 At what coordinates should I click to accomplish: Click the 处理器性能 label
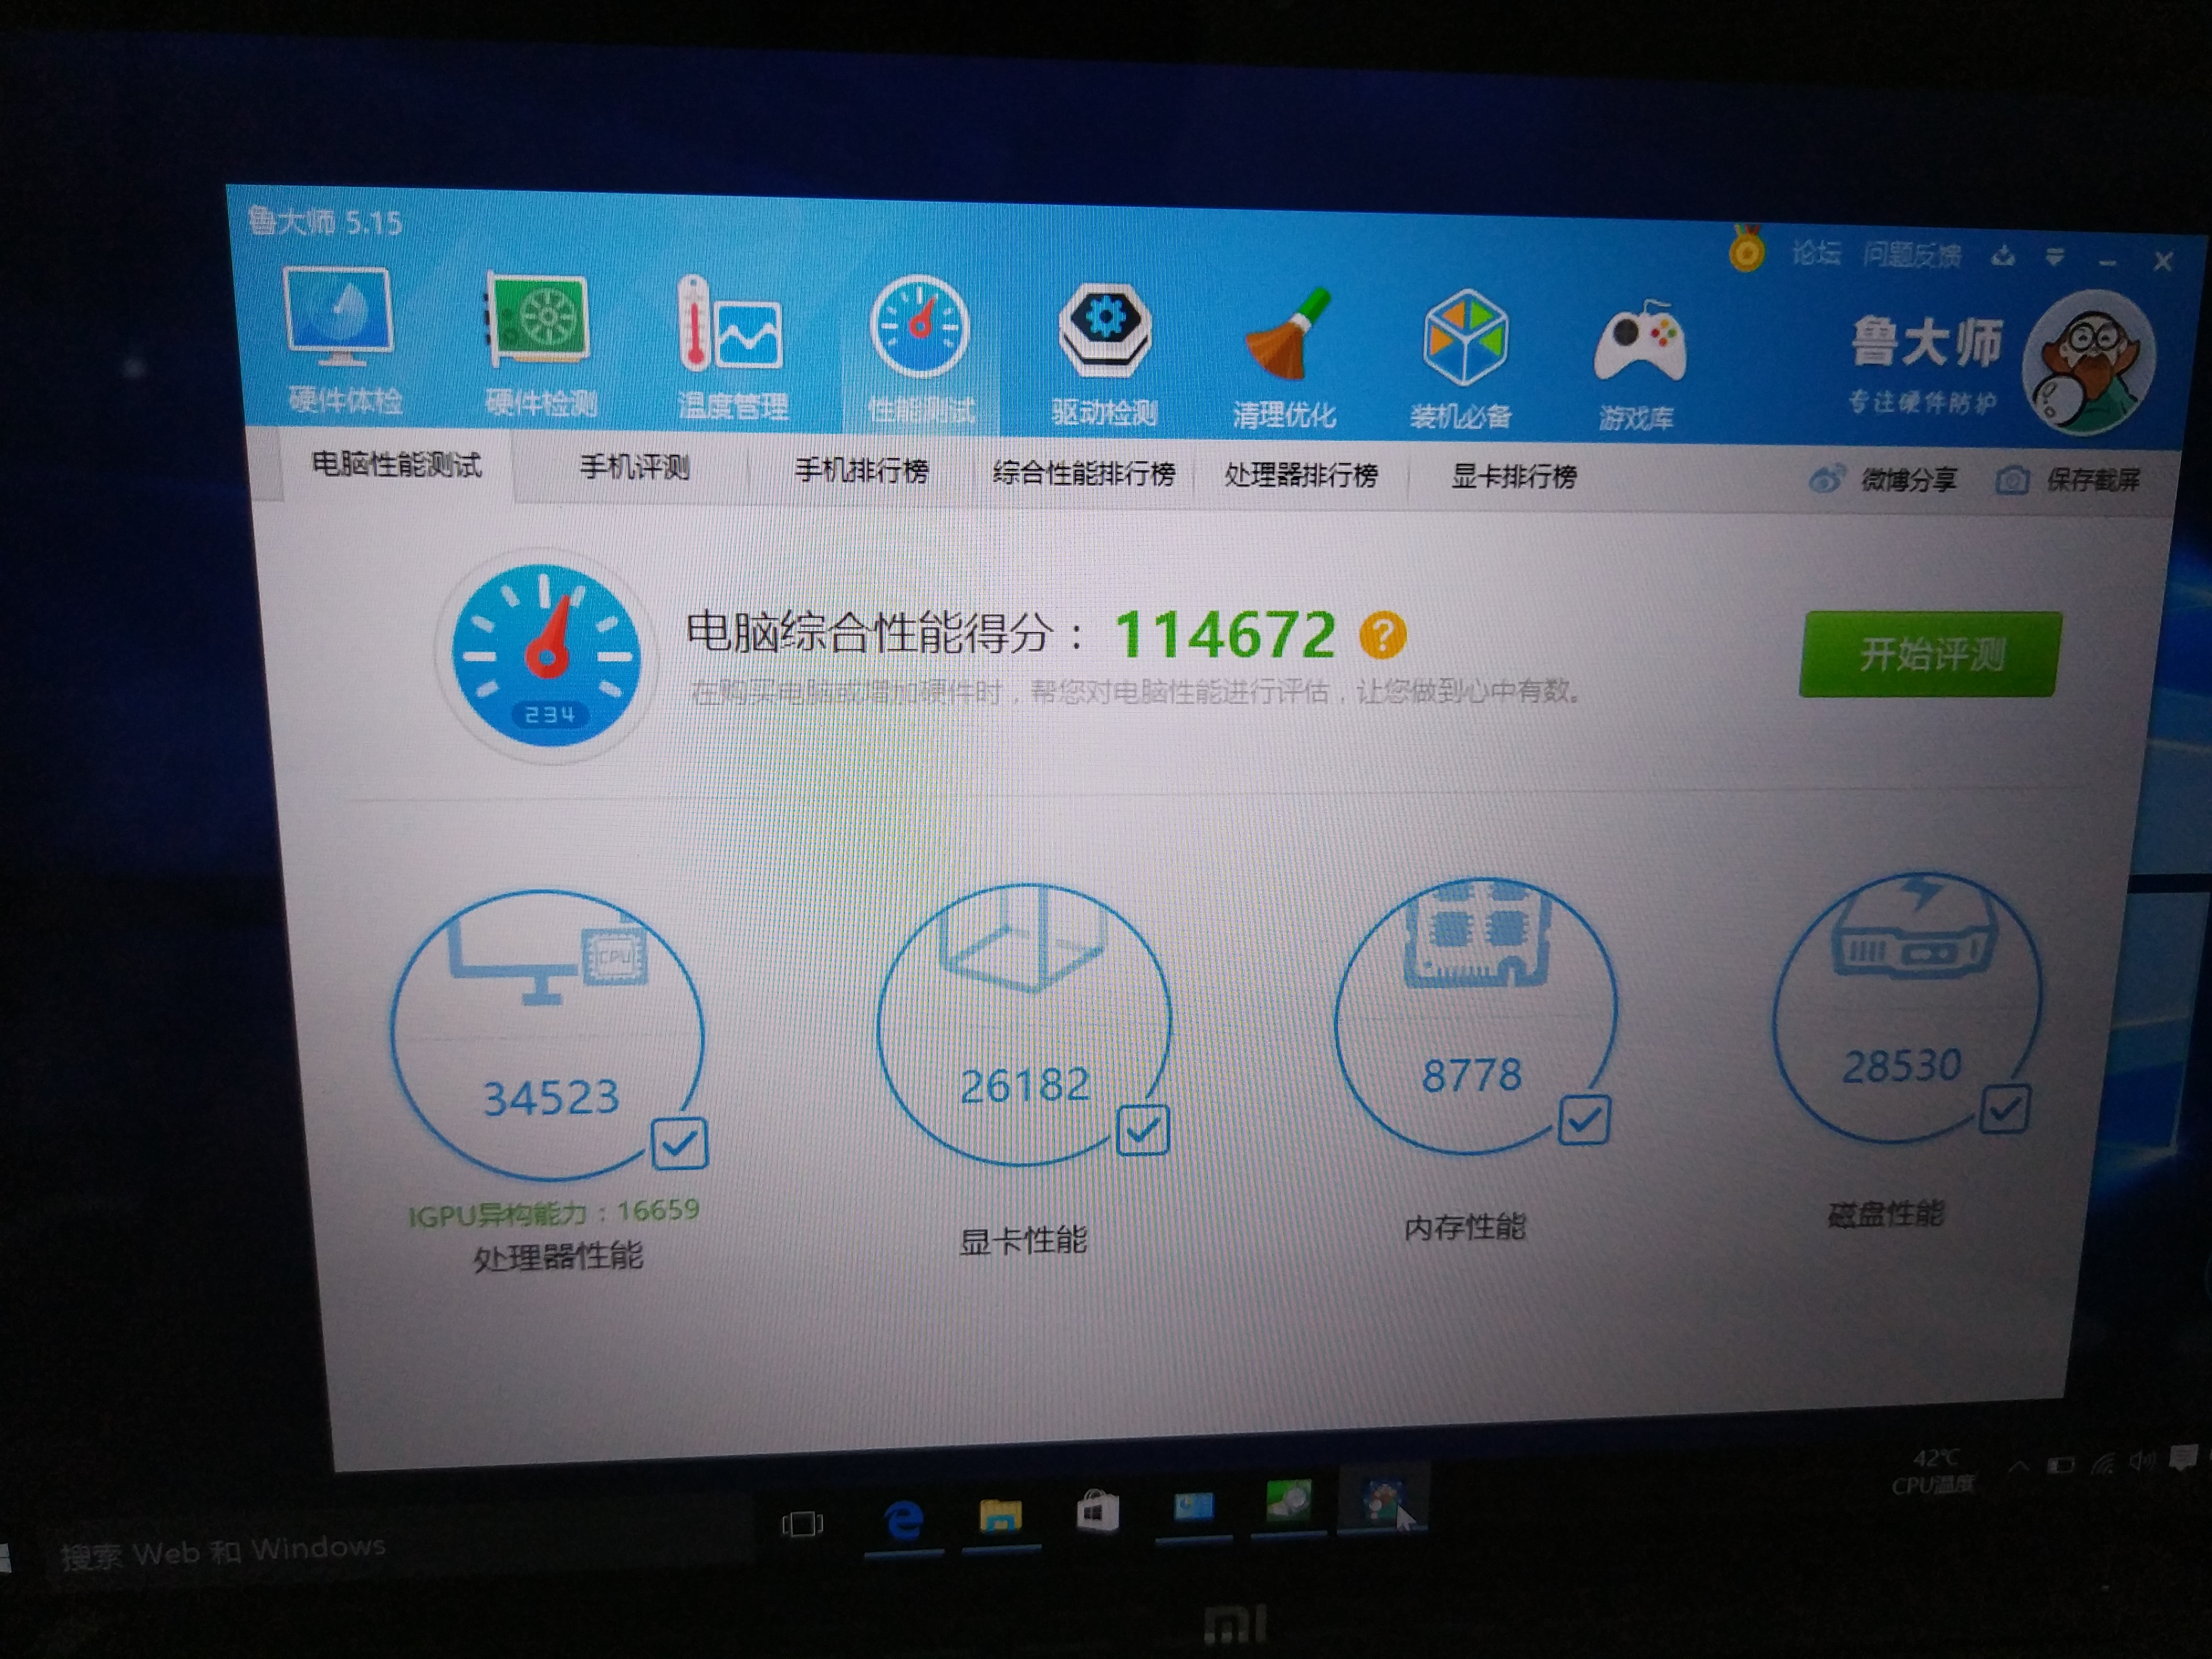click(557, 1257)
